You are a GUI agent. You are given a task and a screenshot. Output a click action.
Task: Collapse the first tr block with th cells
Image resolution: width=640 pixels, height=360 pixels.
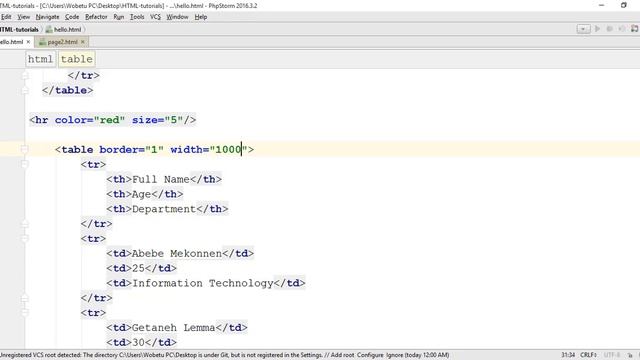click(24, 164)
